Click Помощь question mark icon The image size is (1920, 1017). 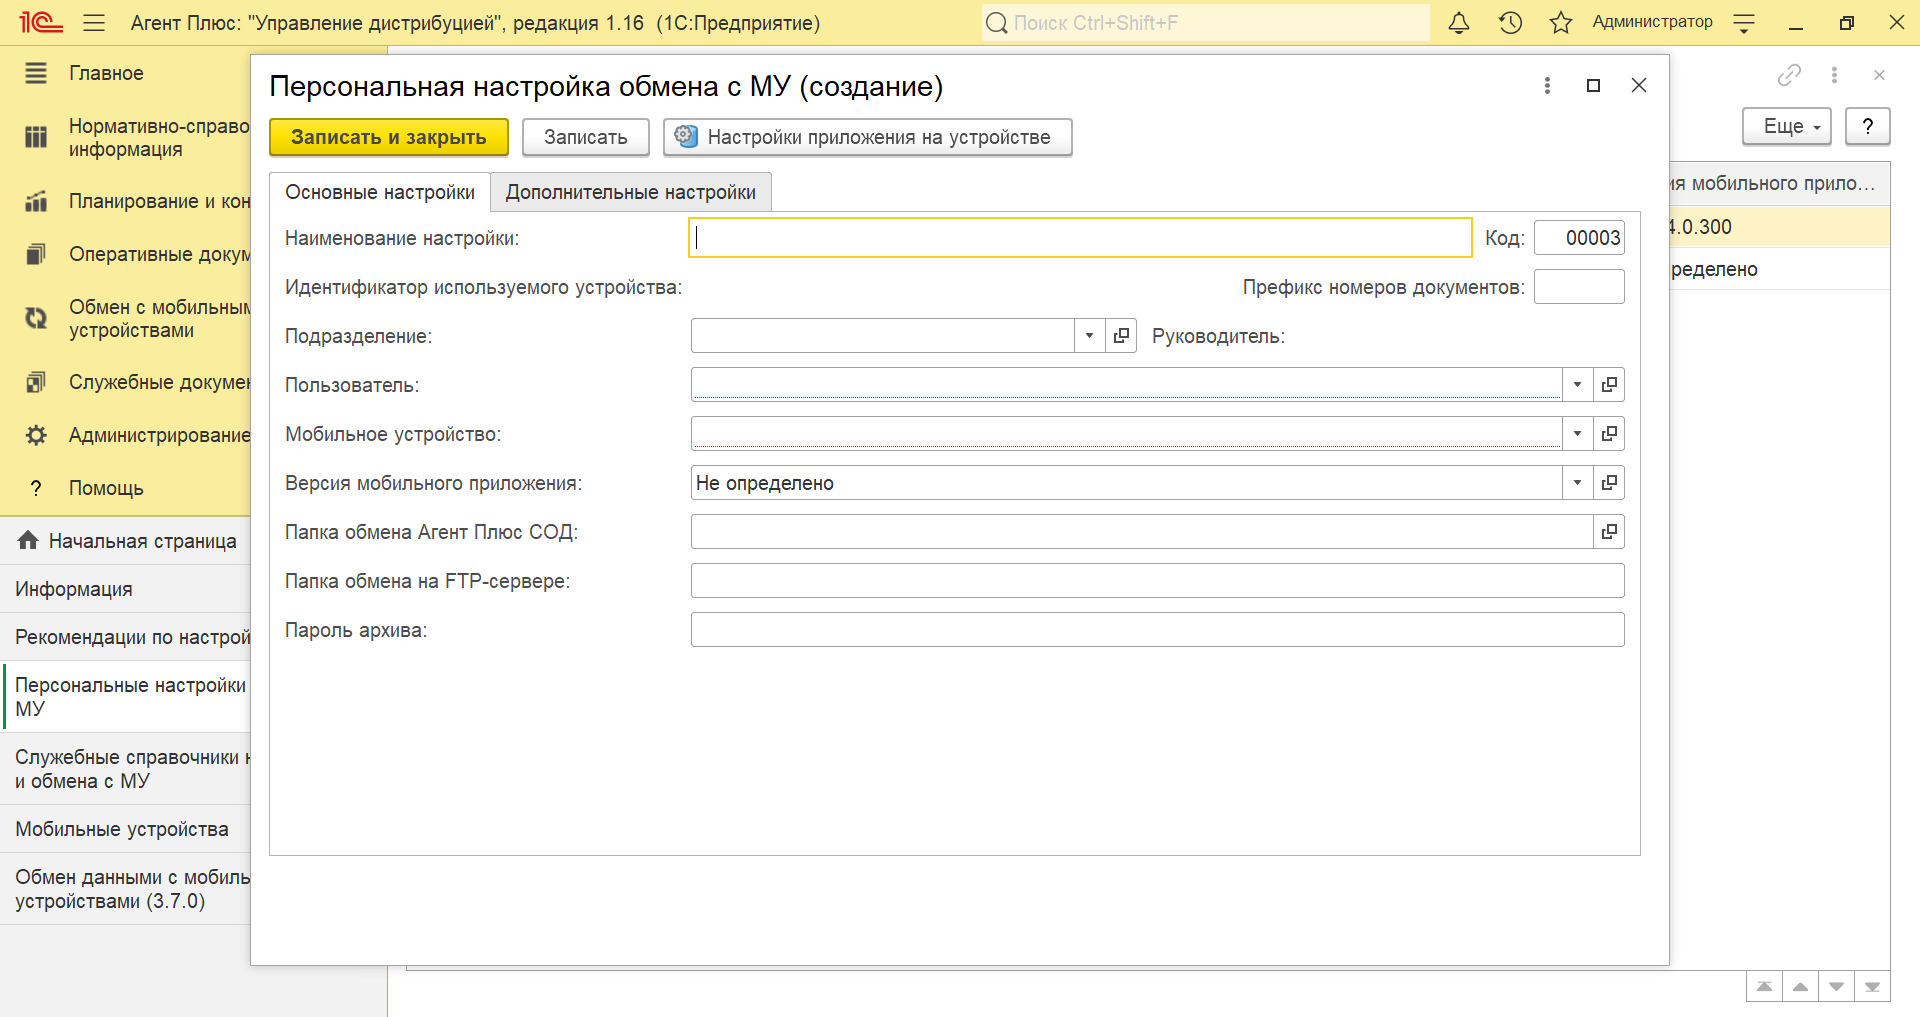click(36, 488)
